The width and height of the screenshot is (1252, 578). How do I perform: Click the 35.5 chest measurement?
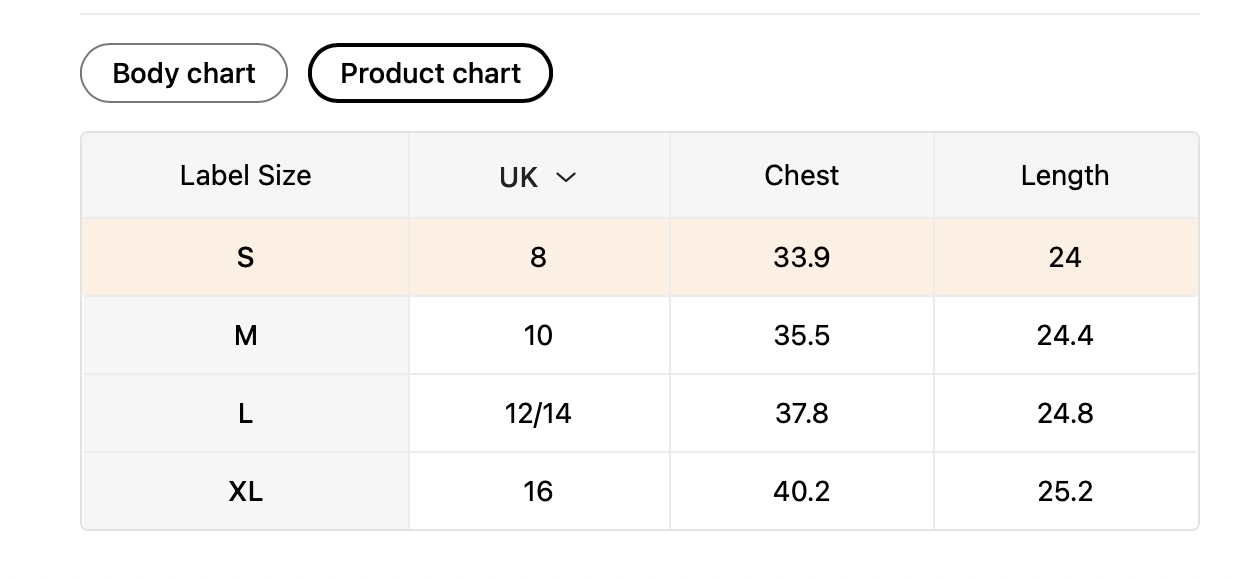(x=801, y=335)
